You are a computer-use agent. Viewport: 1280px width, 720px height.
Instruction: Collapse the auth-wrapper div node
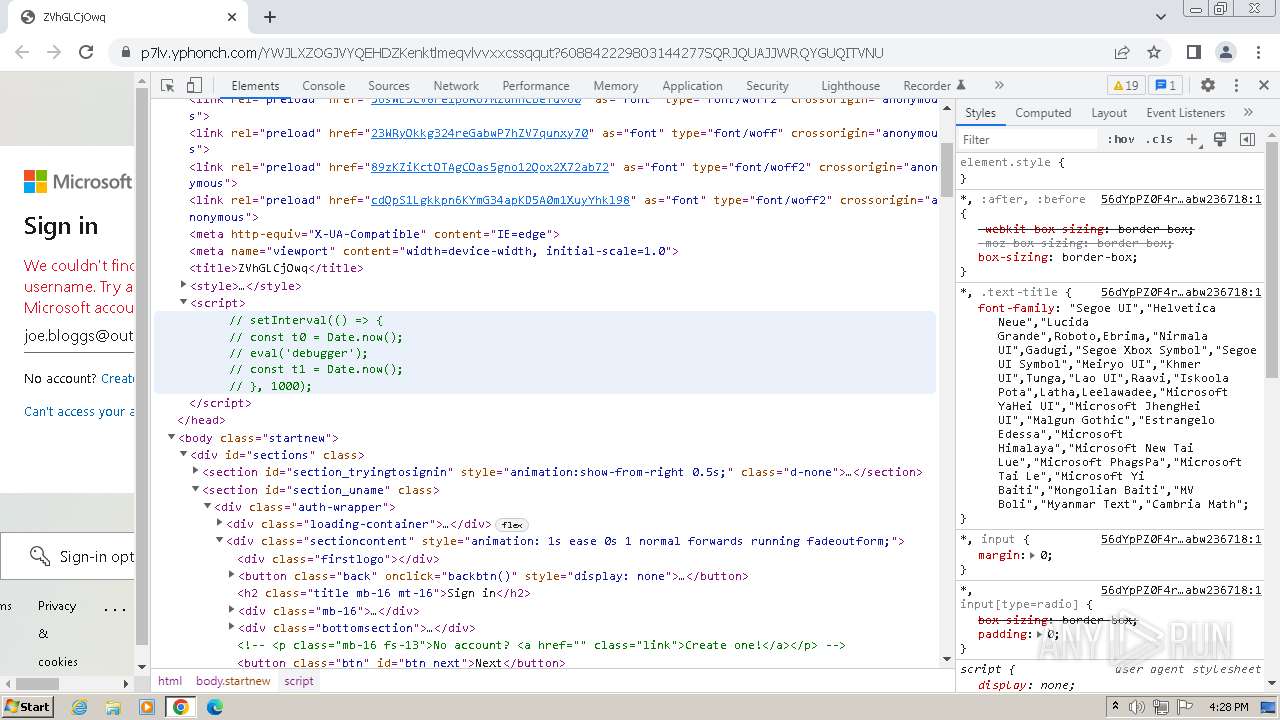(208, 506)
